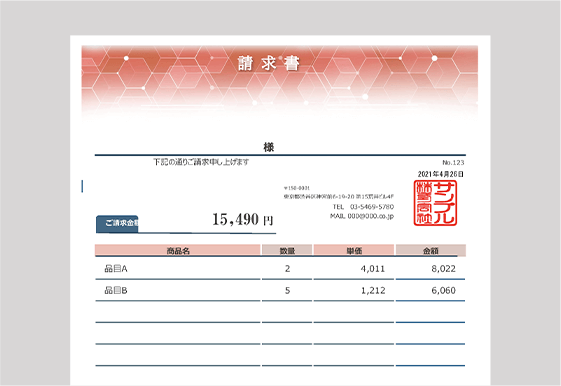Screen dimensions: 561x386
Task: Click the 商品名 column header
Action: [178, 250]
